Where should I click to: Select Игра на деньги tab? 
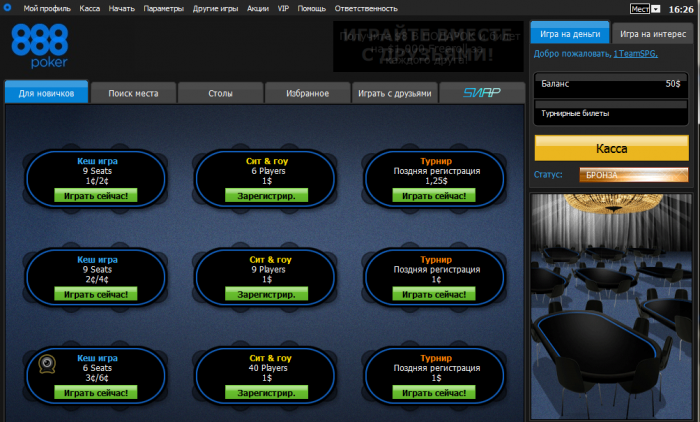(x=570, y=33)
